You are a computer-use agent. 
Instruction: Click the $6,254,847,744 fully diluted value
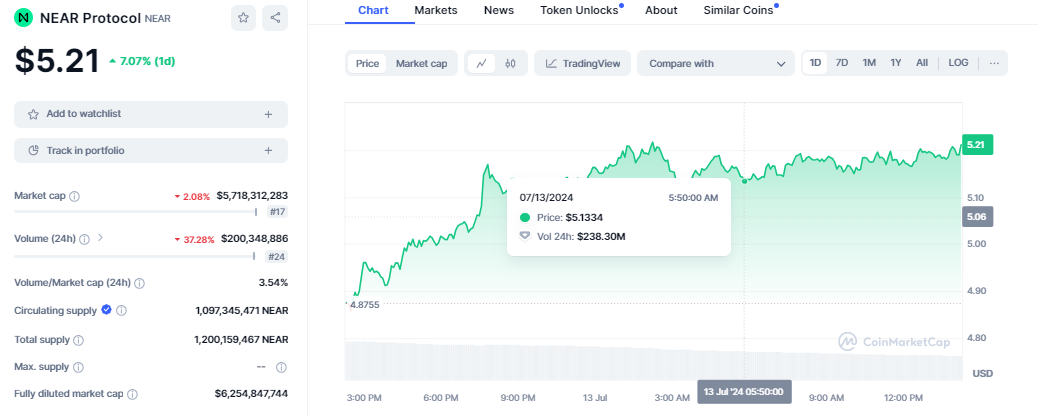tap(251, 393)
